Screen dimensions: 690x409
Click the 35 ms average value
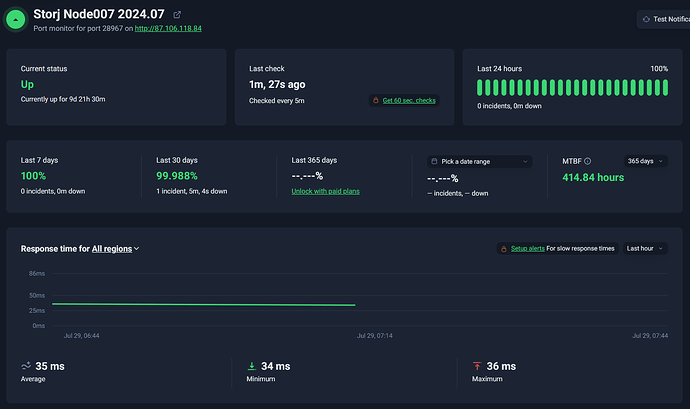[x=50, y=366]
